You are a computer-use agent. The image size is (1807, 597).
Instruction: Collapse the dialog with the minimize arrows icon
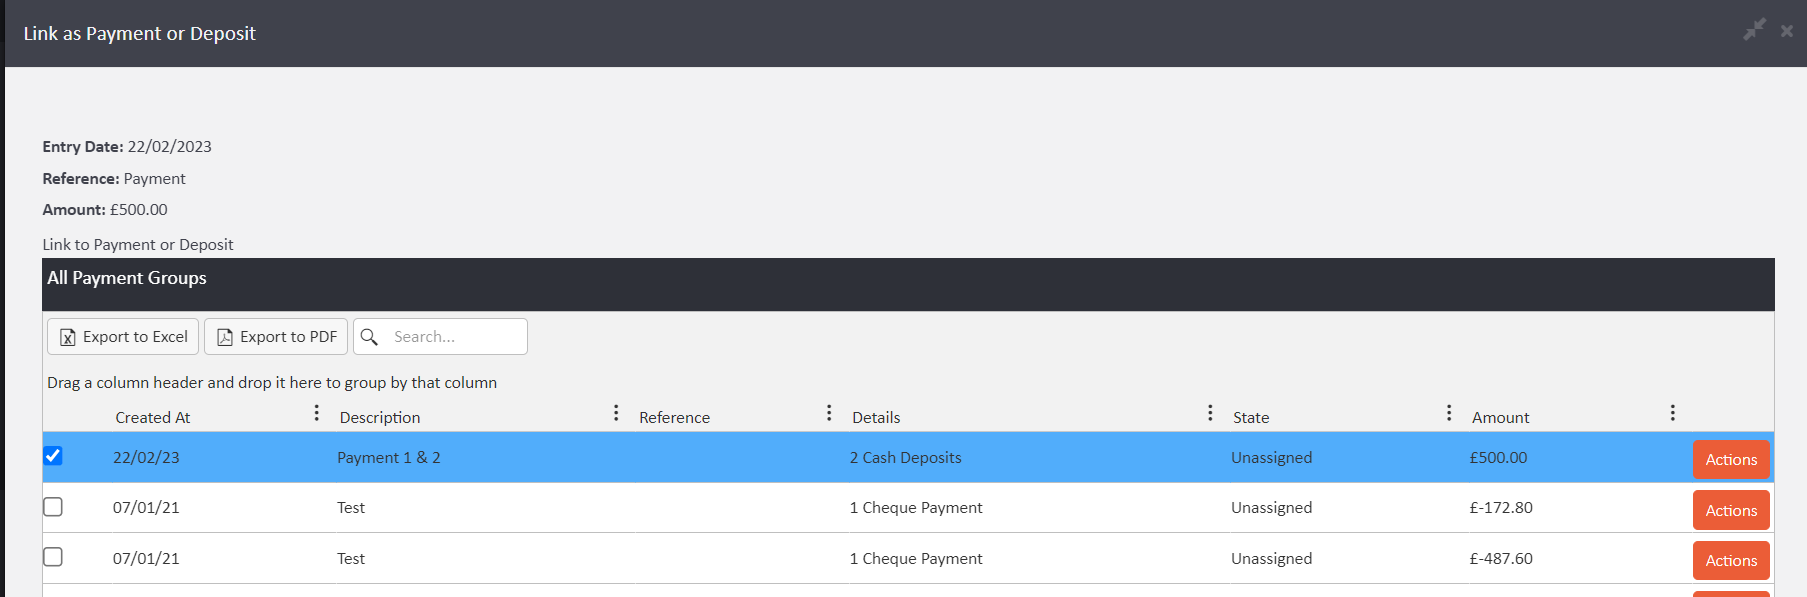[x=1754, y=30]
